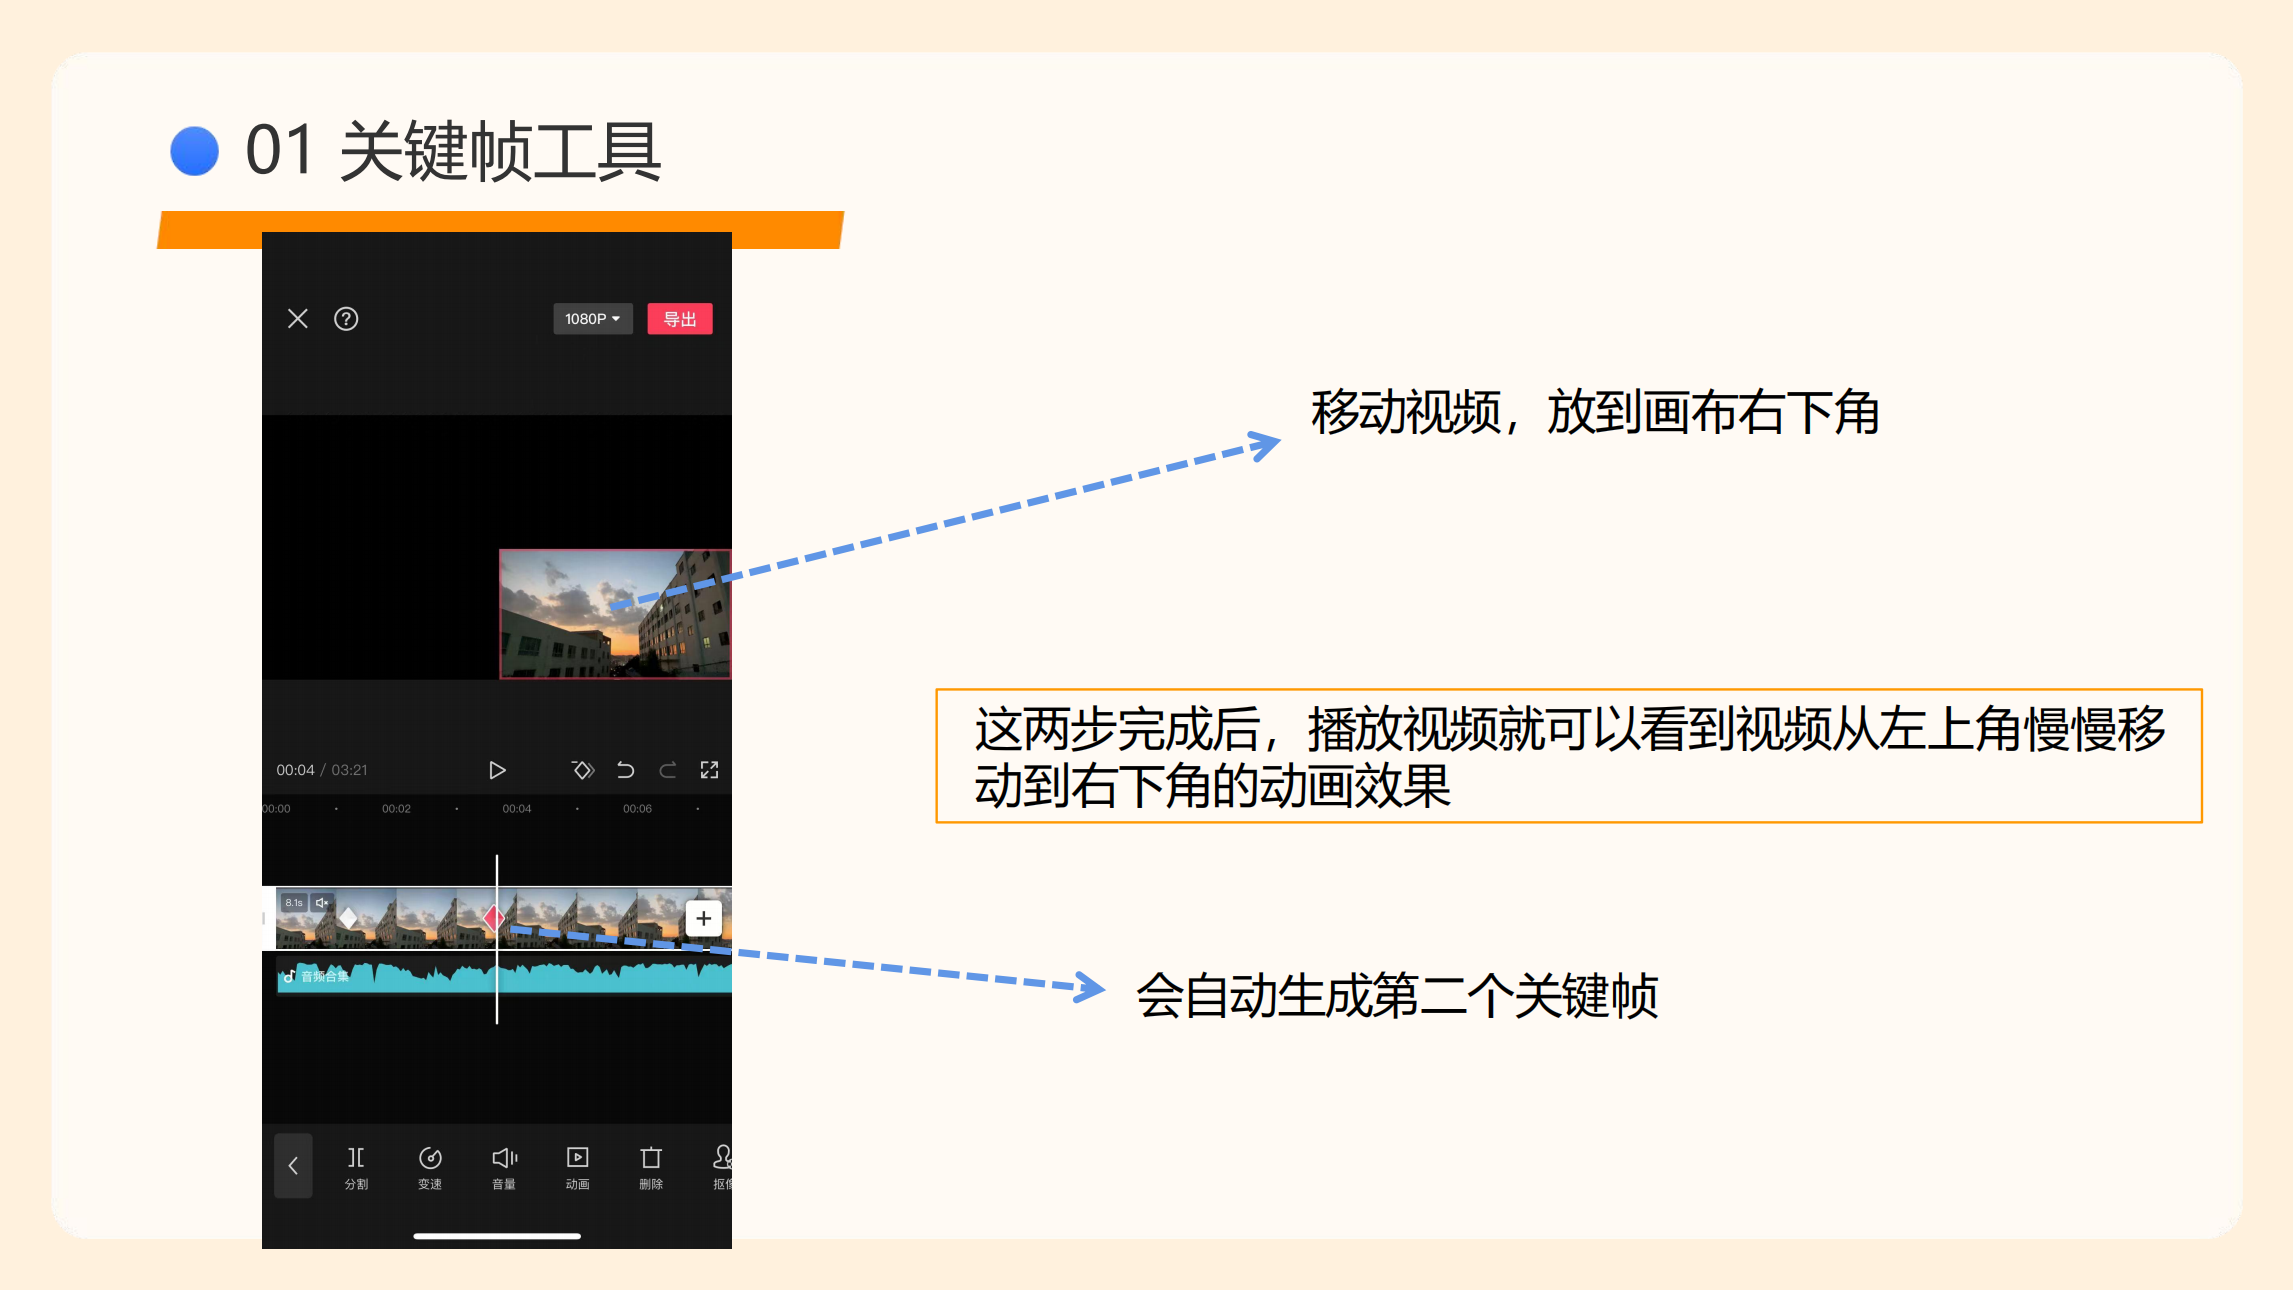2293x1290 pixels.
Task: Select the video clip in the preview canvas
Action: coord(615,614)
